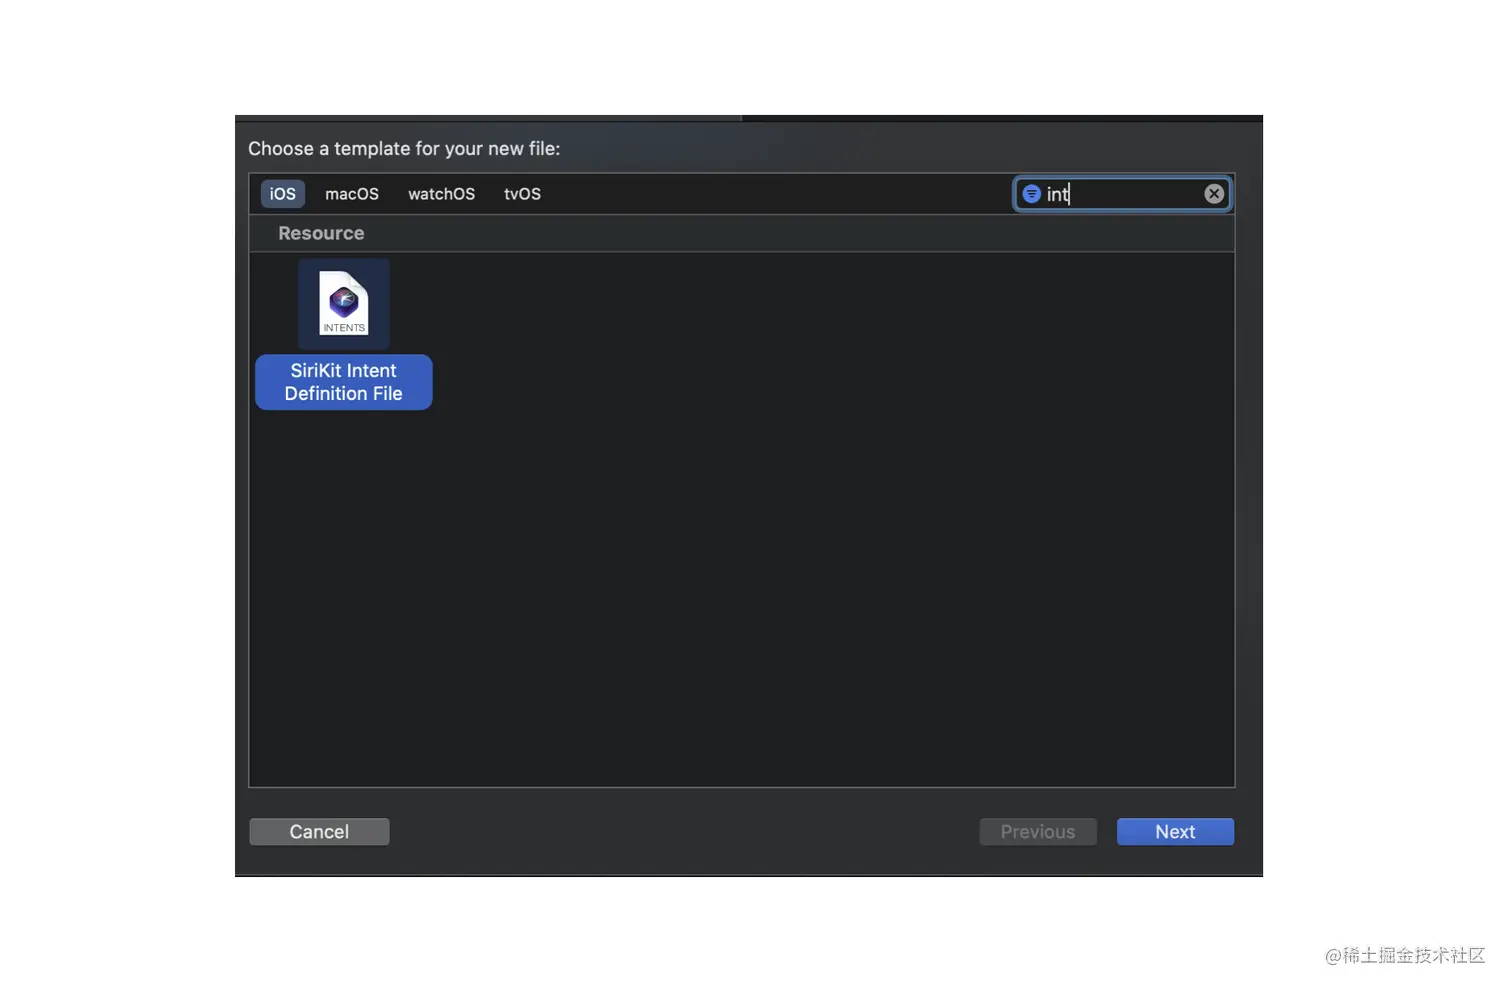Screen dimensions: 1512x992
Task: Switch to the watchOS tab
Action: click(x=441, y=194)
